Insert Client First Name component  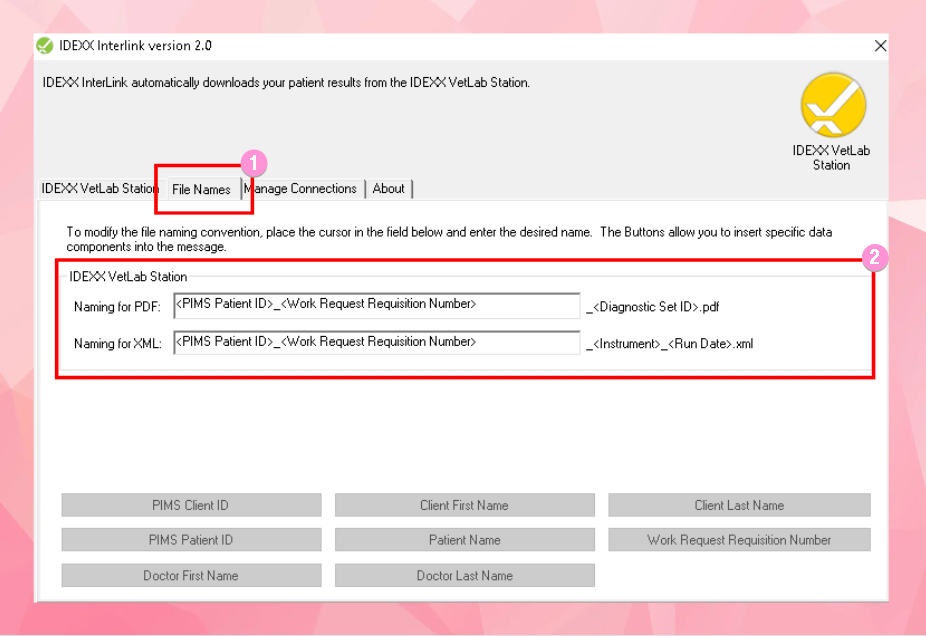coord(465,505)
